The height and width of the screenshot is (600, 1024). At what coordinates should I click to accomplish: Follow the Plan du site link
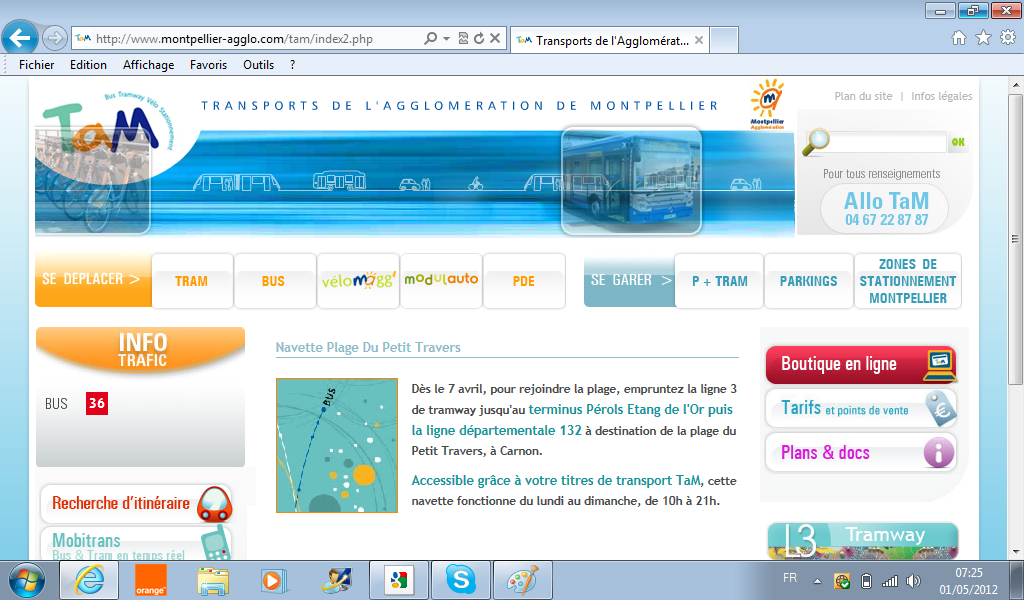(x=863, y=96)
